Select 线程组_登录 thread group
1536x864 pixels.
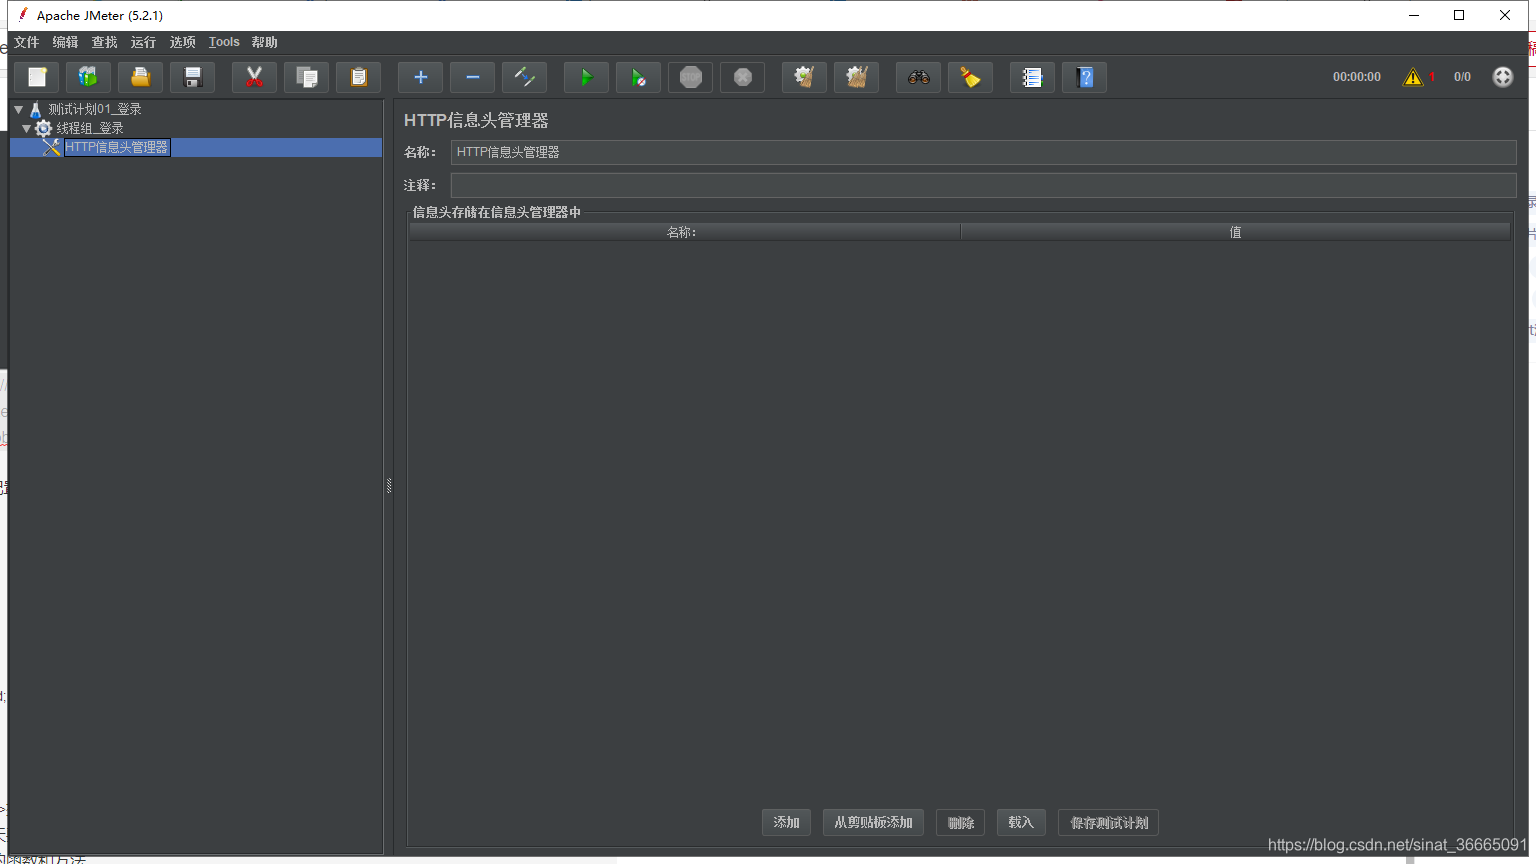point(90,128)
